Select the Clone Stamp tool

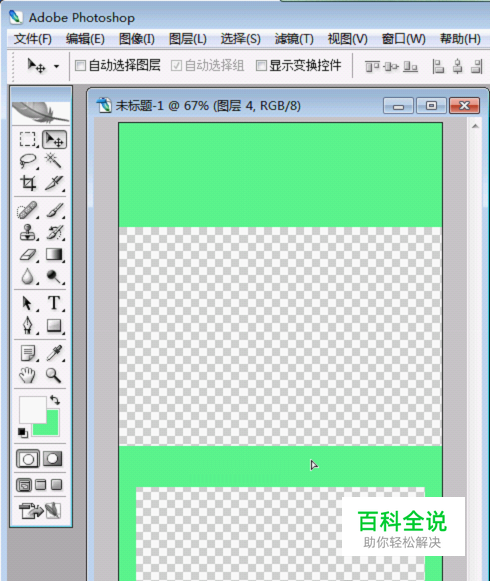28,233
